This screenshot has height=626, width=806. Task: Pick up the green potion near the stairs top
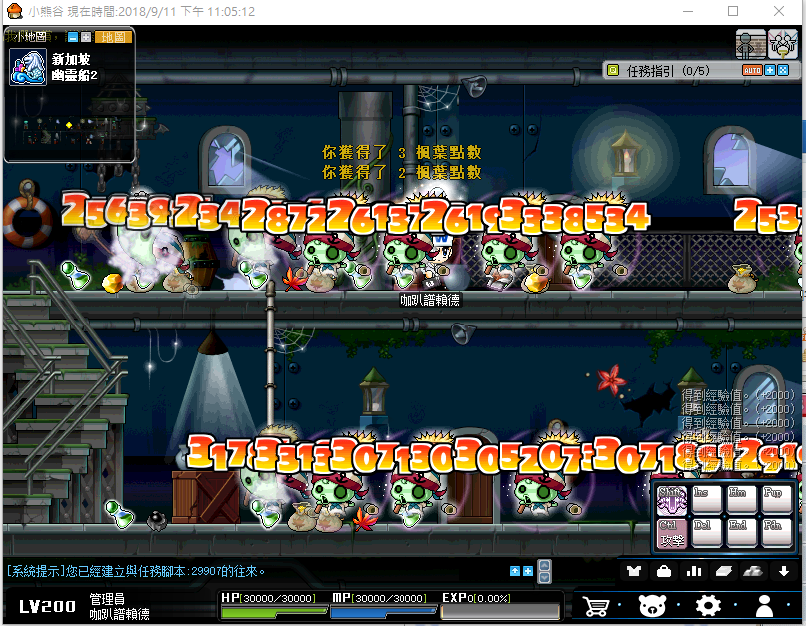76,274
